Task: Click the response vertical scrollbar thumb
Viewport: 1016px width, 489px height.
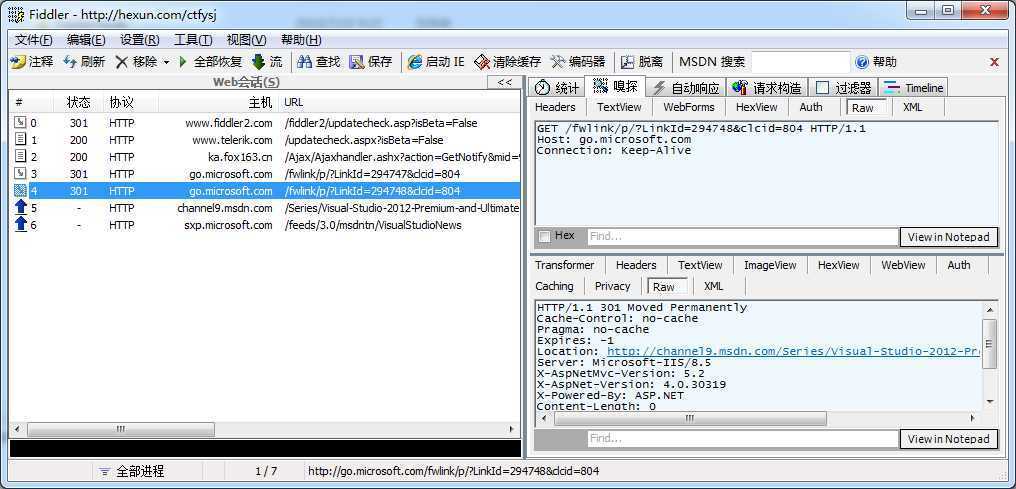Action: point(989,344)
